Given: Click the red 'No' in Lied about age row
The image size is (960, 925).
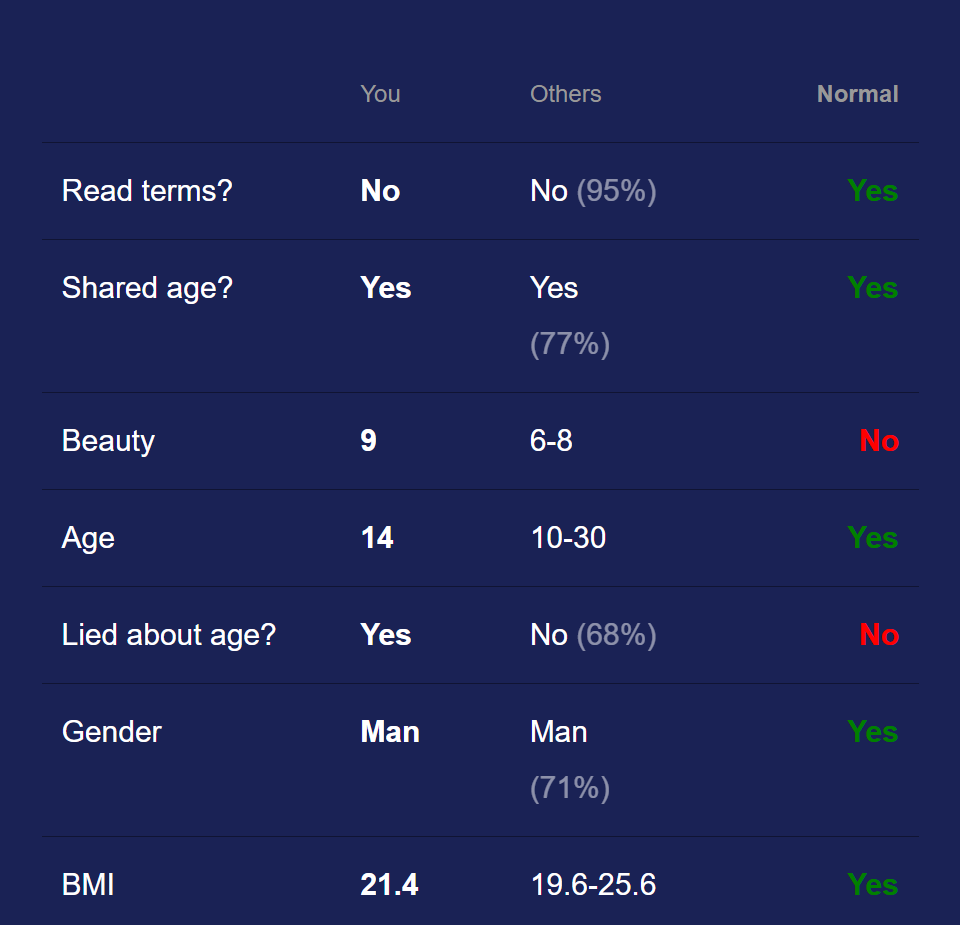Looking at the screenshot, I should click(879, 635).
